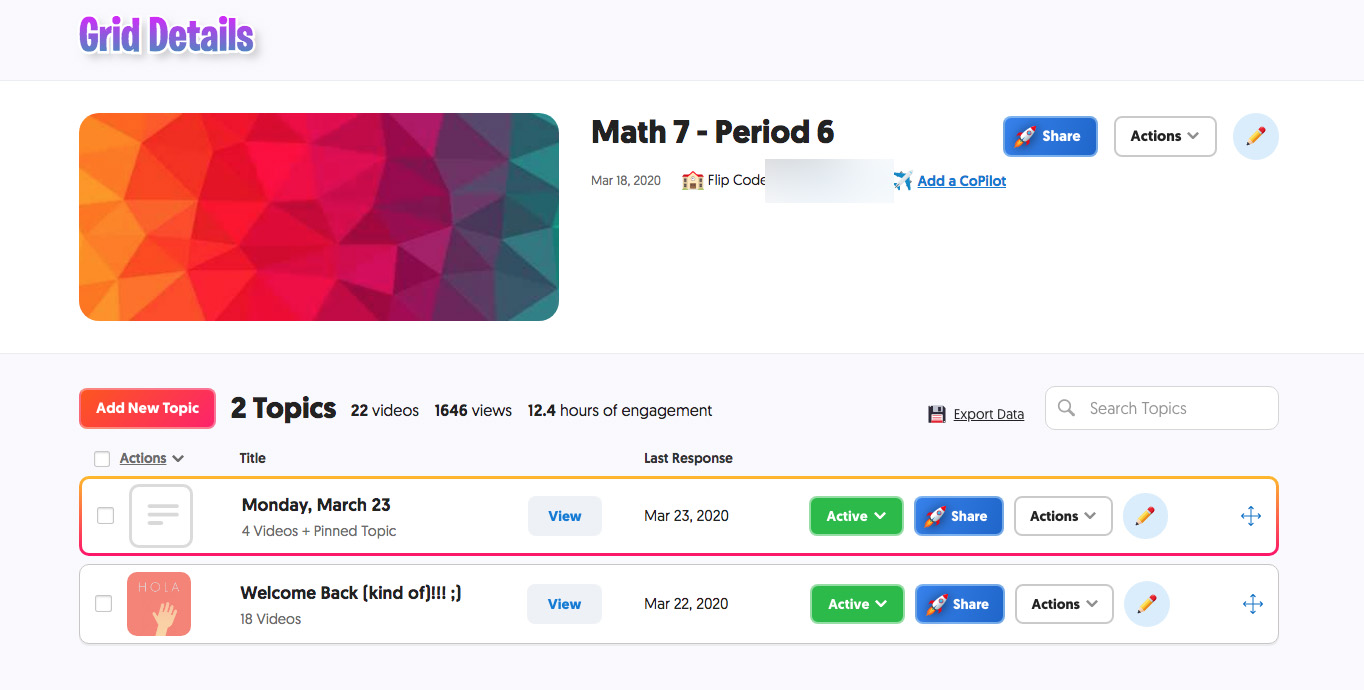1364x690 pixels.
Task: Click into the Search Topics field
Action: click(1162, 408)
